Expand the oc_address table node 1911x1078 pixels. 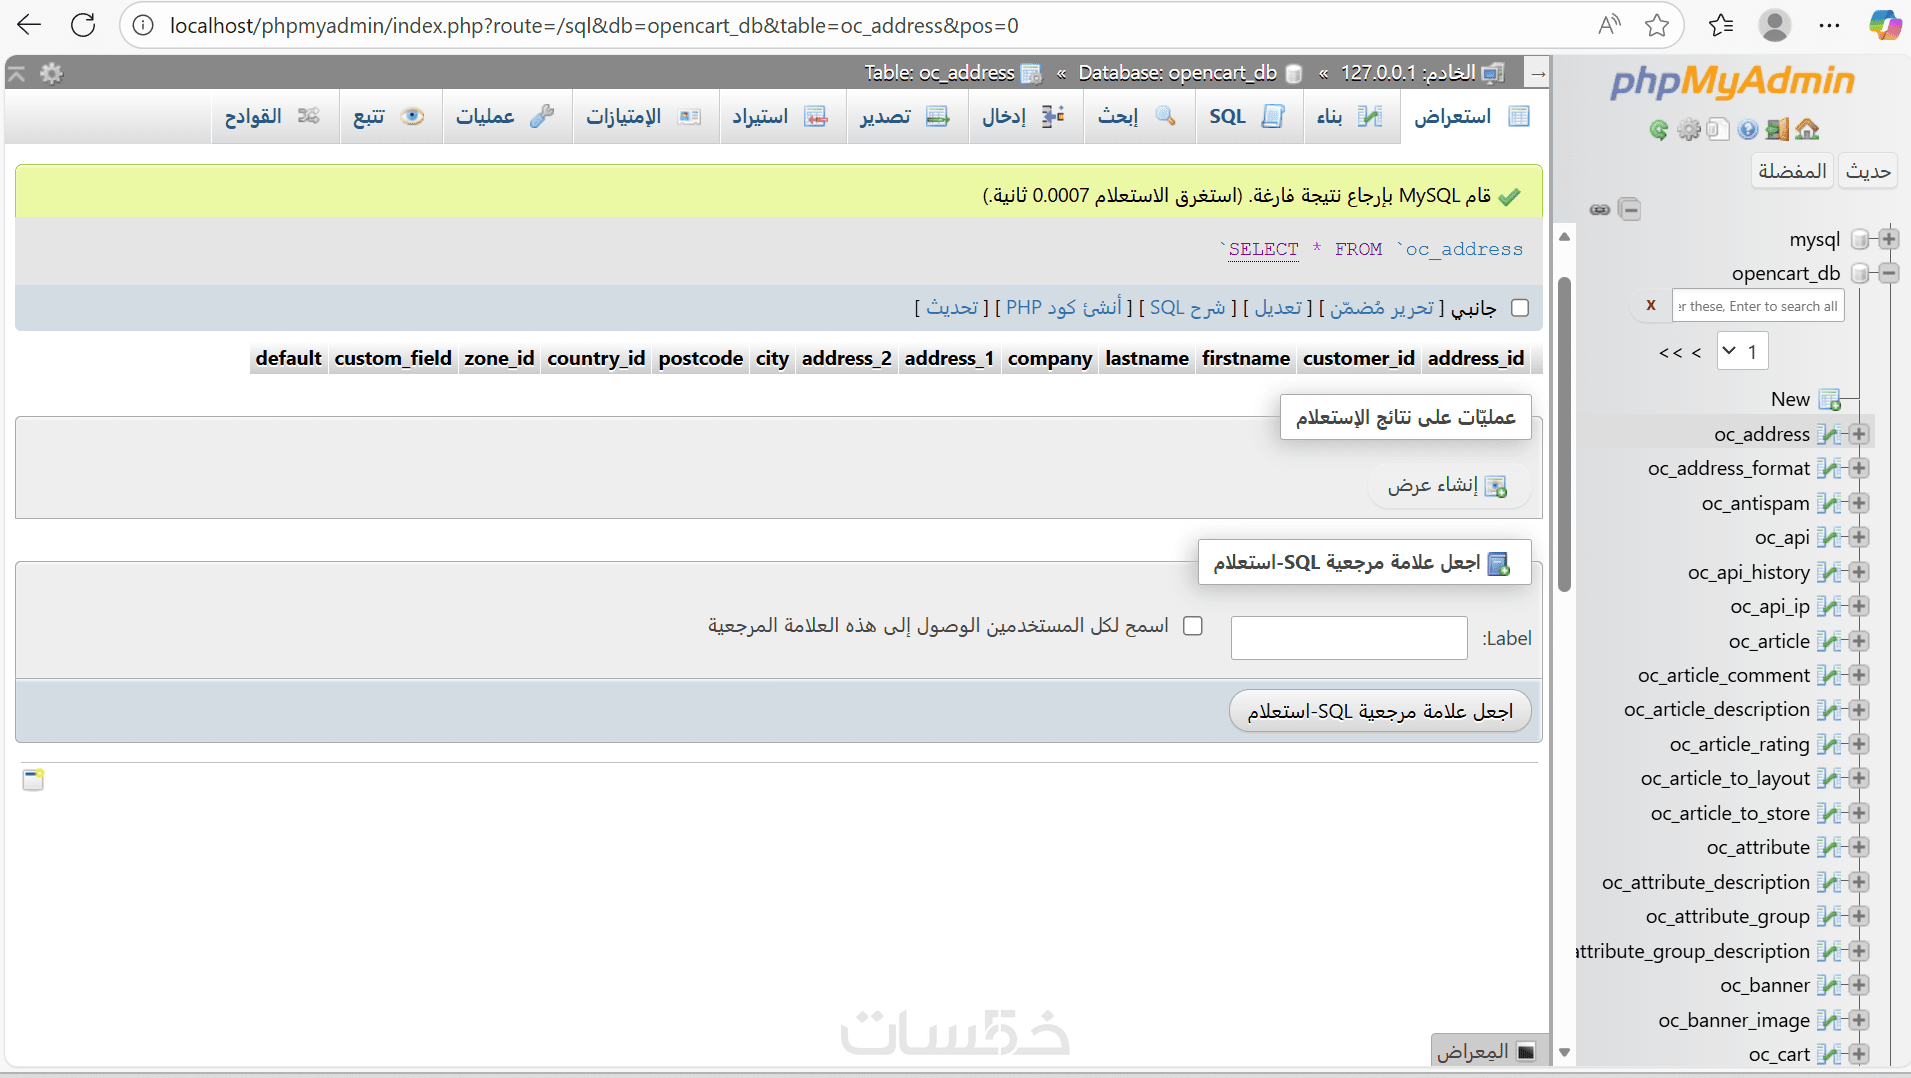(x=1859, y=434)
